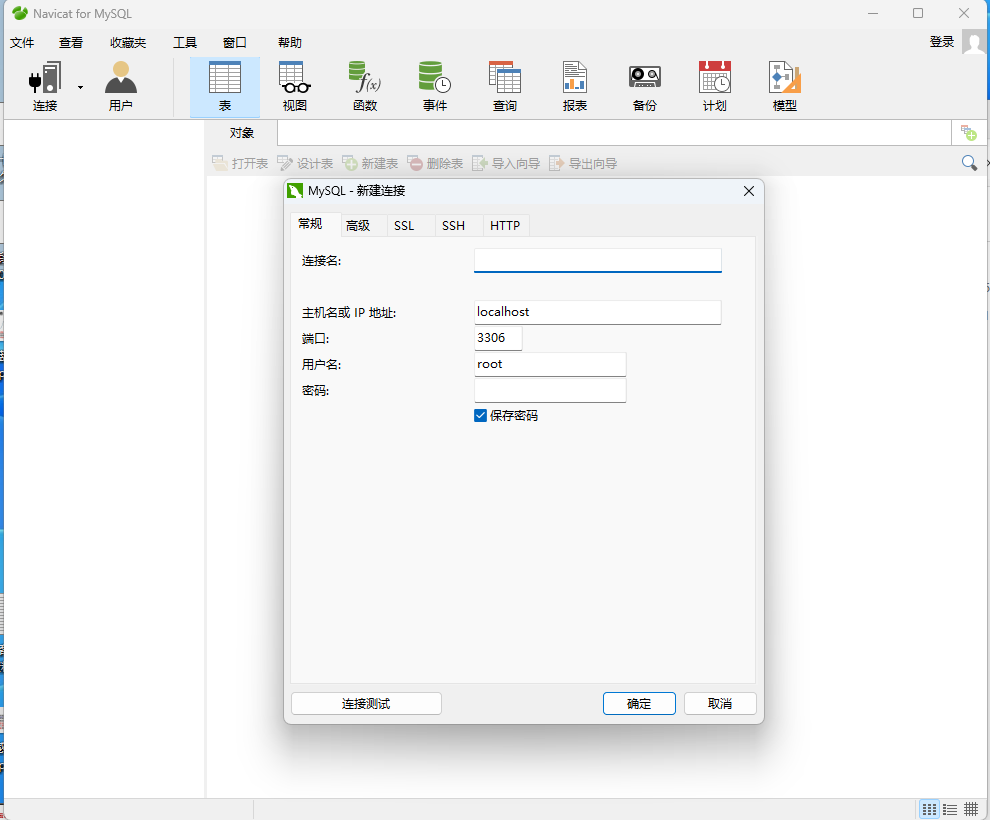Screen dimensions: 990x820
Task: Open the View (视图) toolbar icon
Action: 295,86
